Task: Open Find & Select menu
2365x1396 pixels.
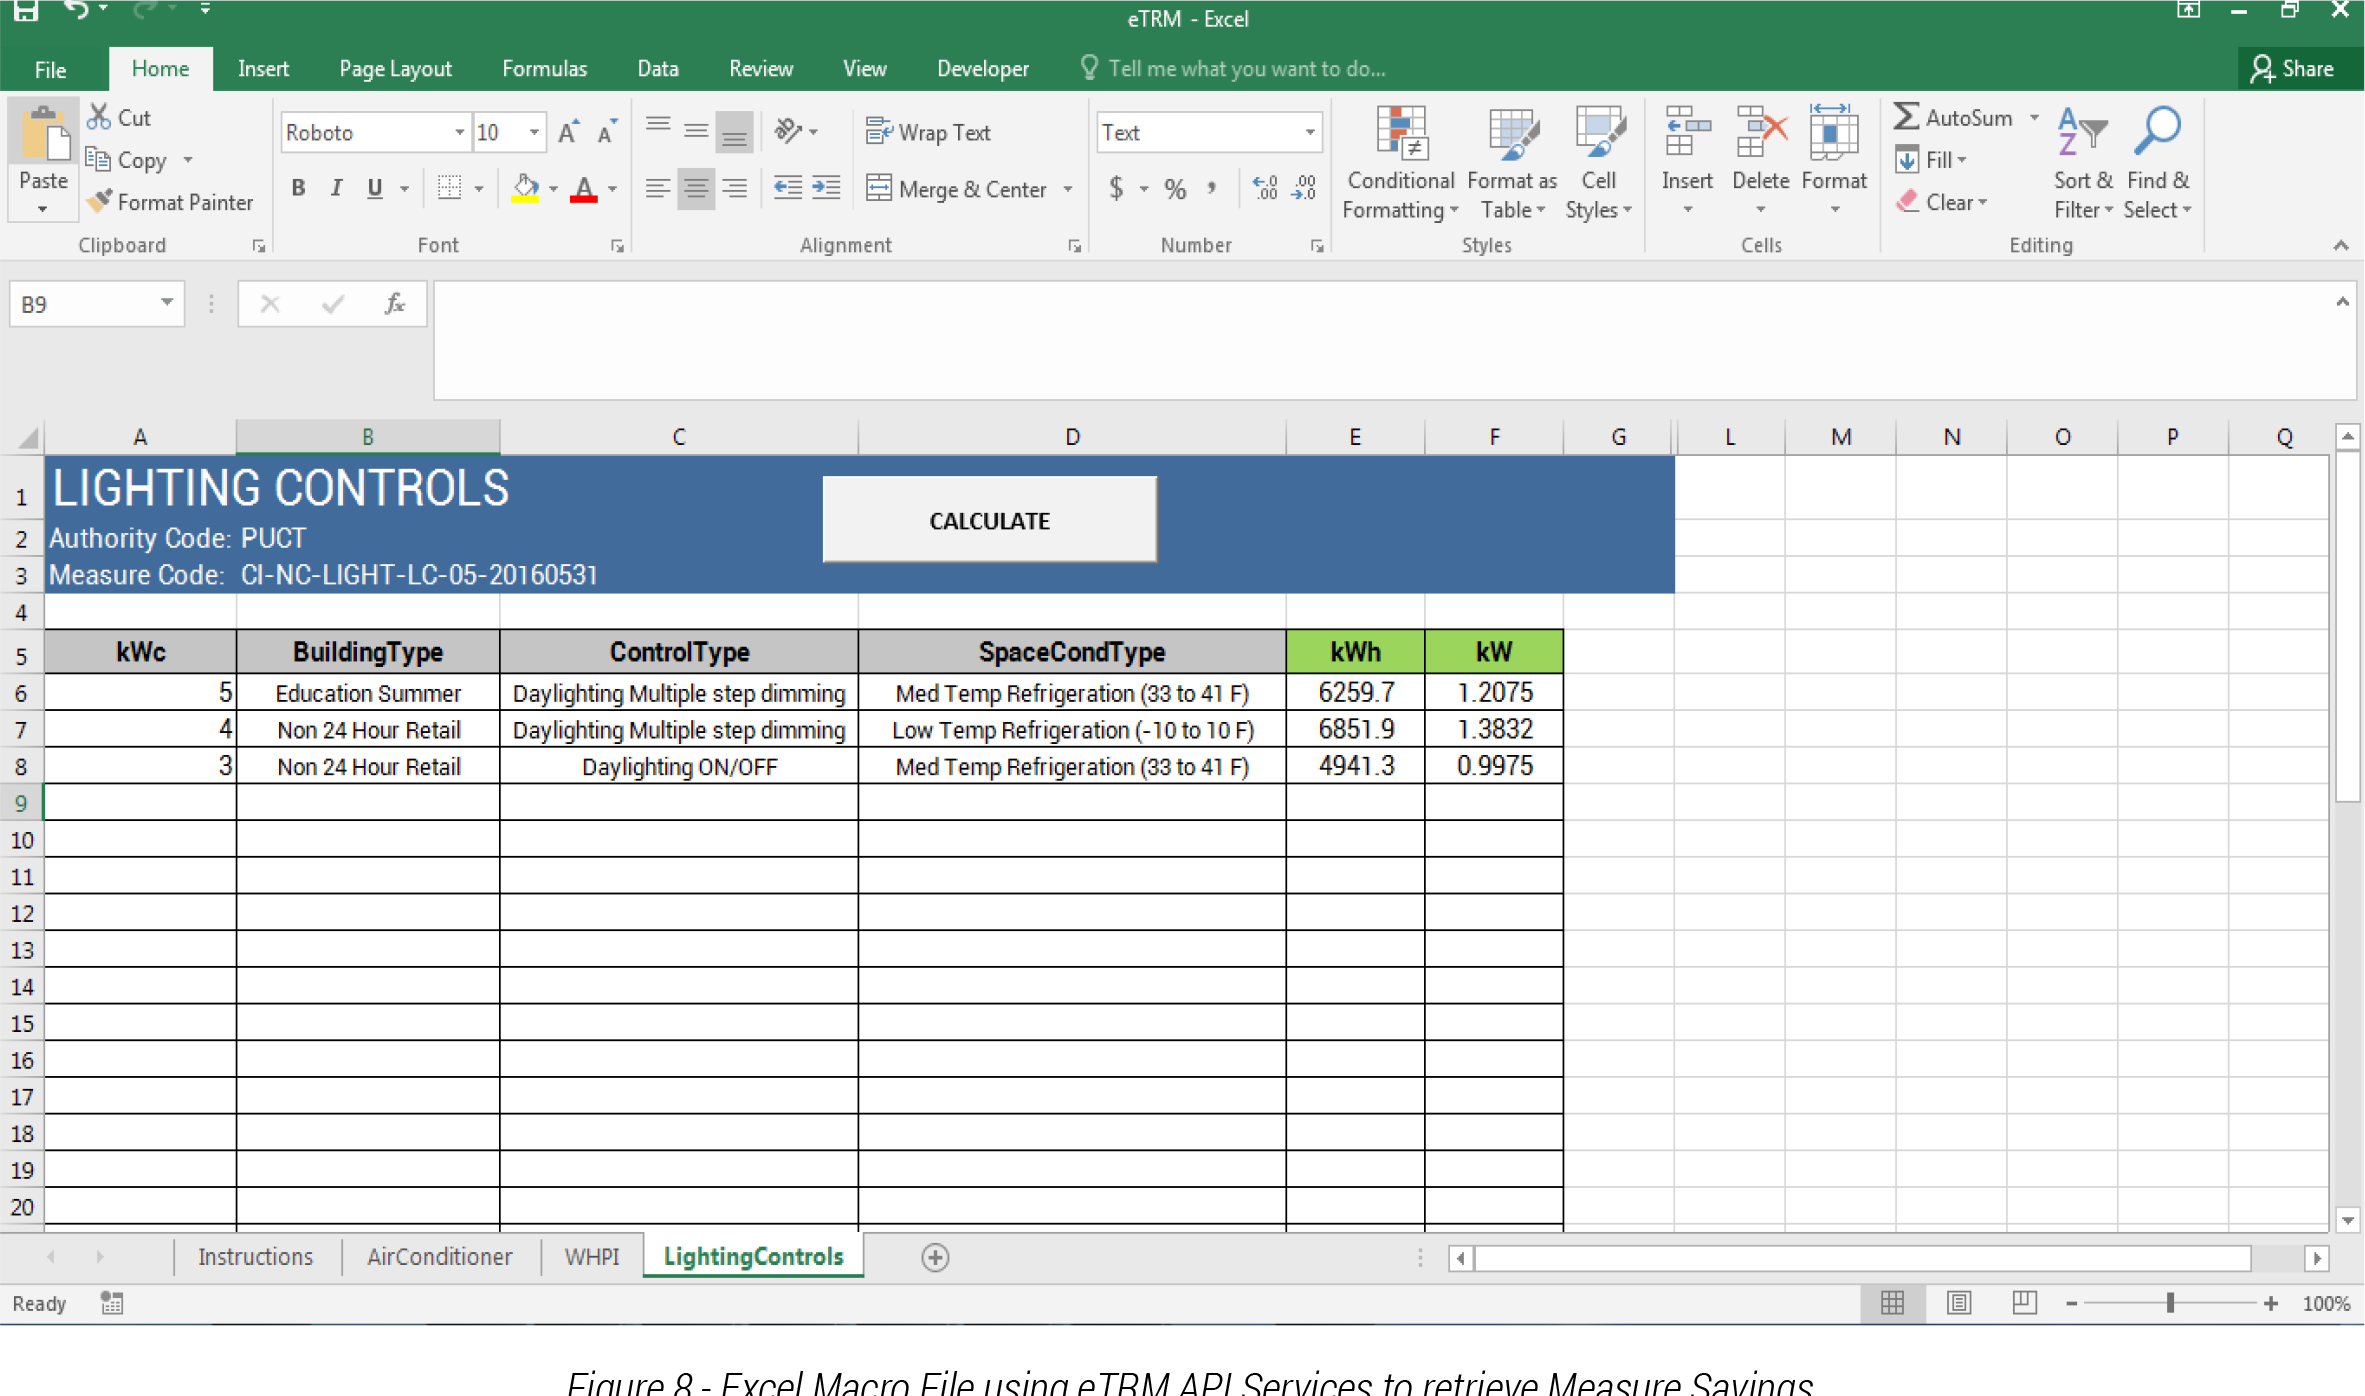Action: (2157, 163)
